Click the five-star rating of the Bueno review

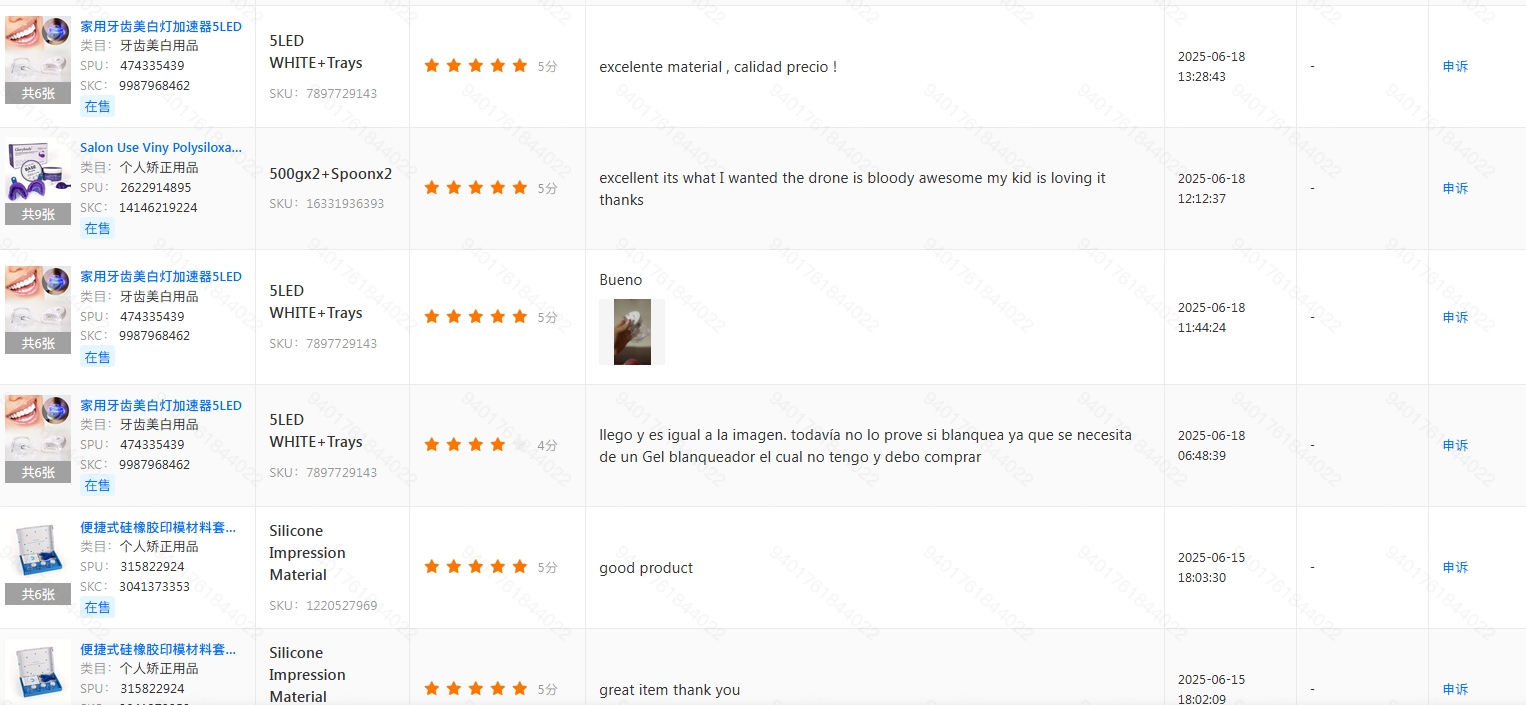click(x=475, y=317)
